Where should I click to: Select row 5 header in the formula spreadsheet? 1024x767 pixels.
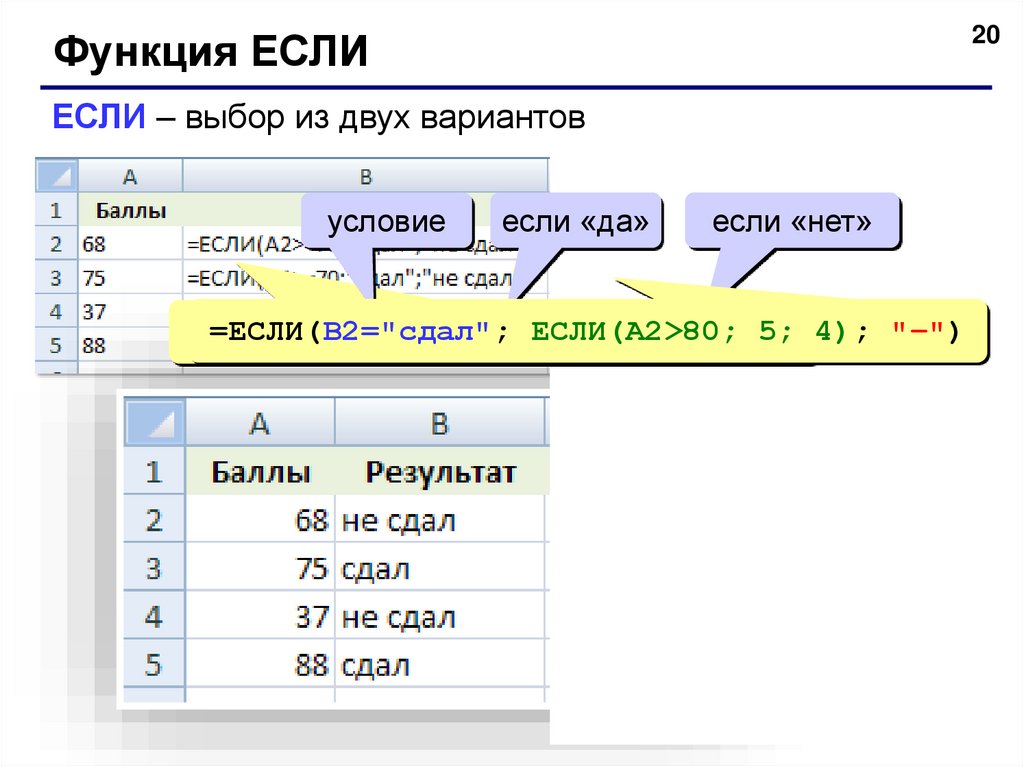click(57, 345)
